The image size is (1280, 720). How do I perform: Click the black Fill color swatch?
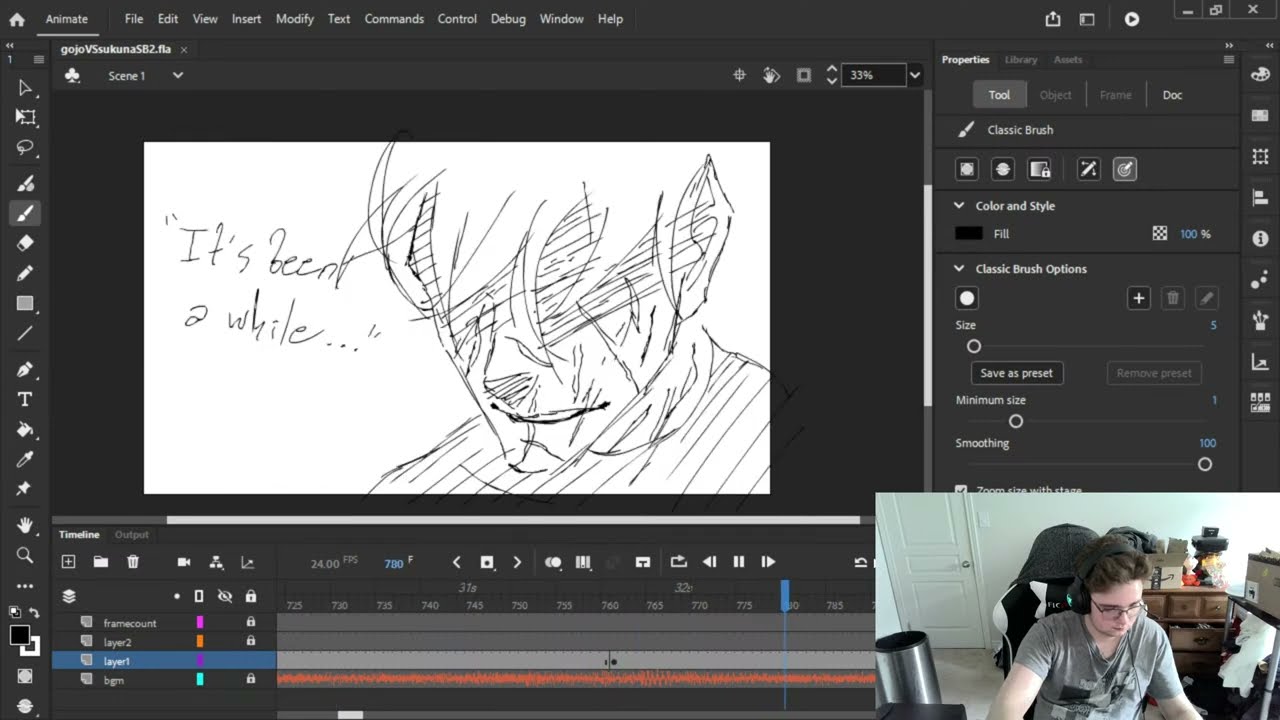968,233
